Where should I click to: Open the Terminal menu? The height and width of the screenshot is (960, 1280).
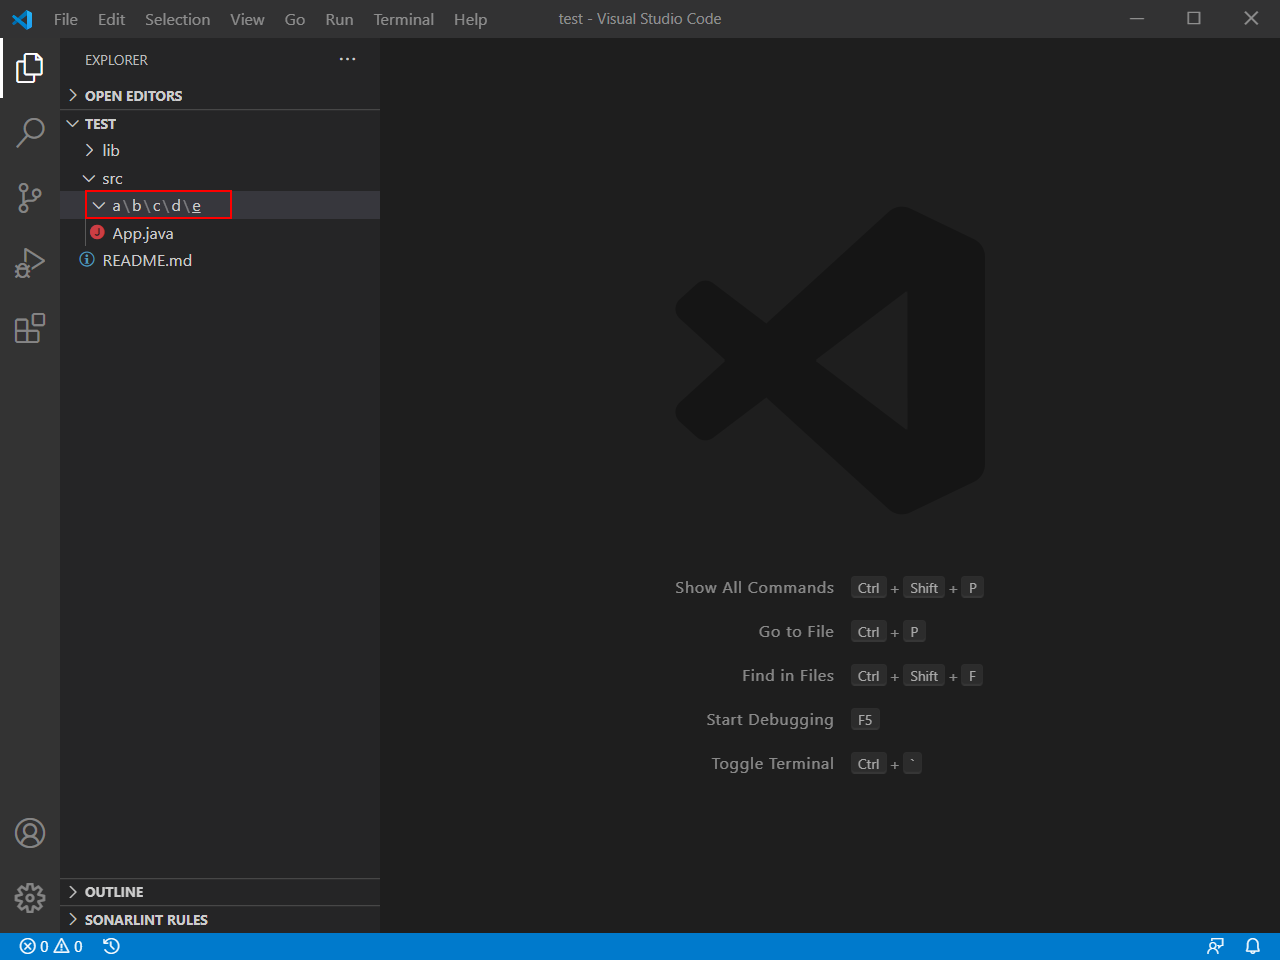403,19
